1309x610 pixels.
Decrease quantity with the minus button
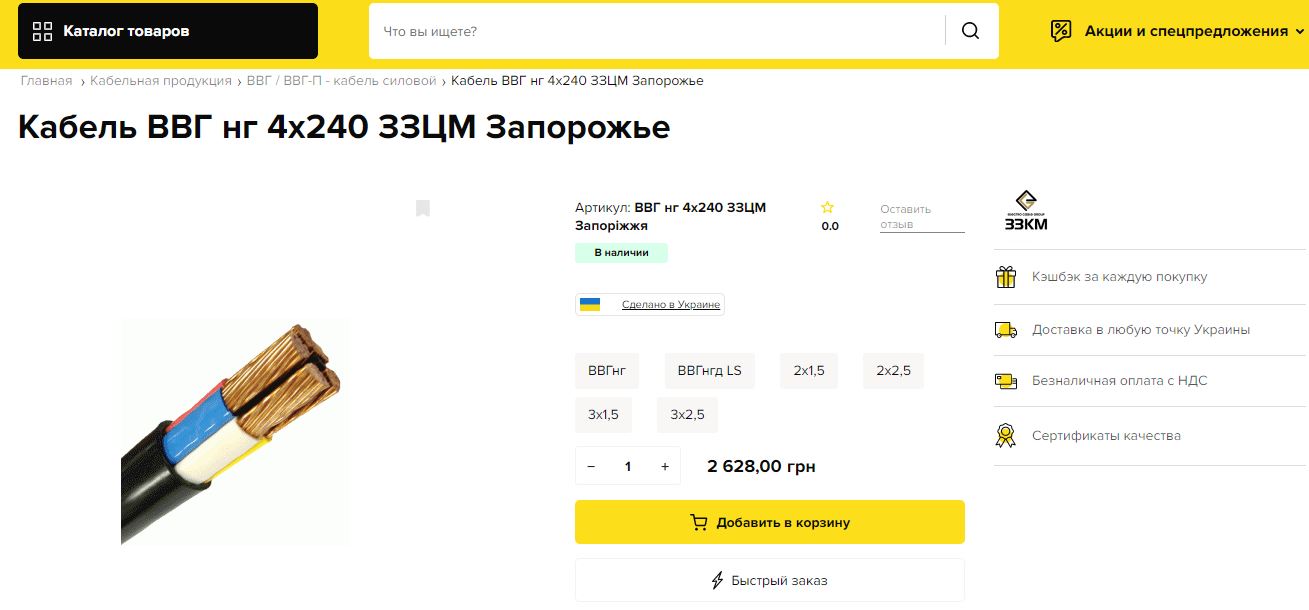[x=591, y=467]
